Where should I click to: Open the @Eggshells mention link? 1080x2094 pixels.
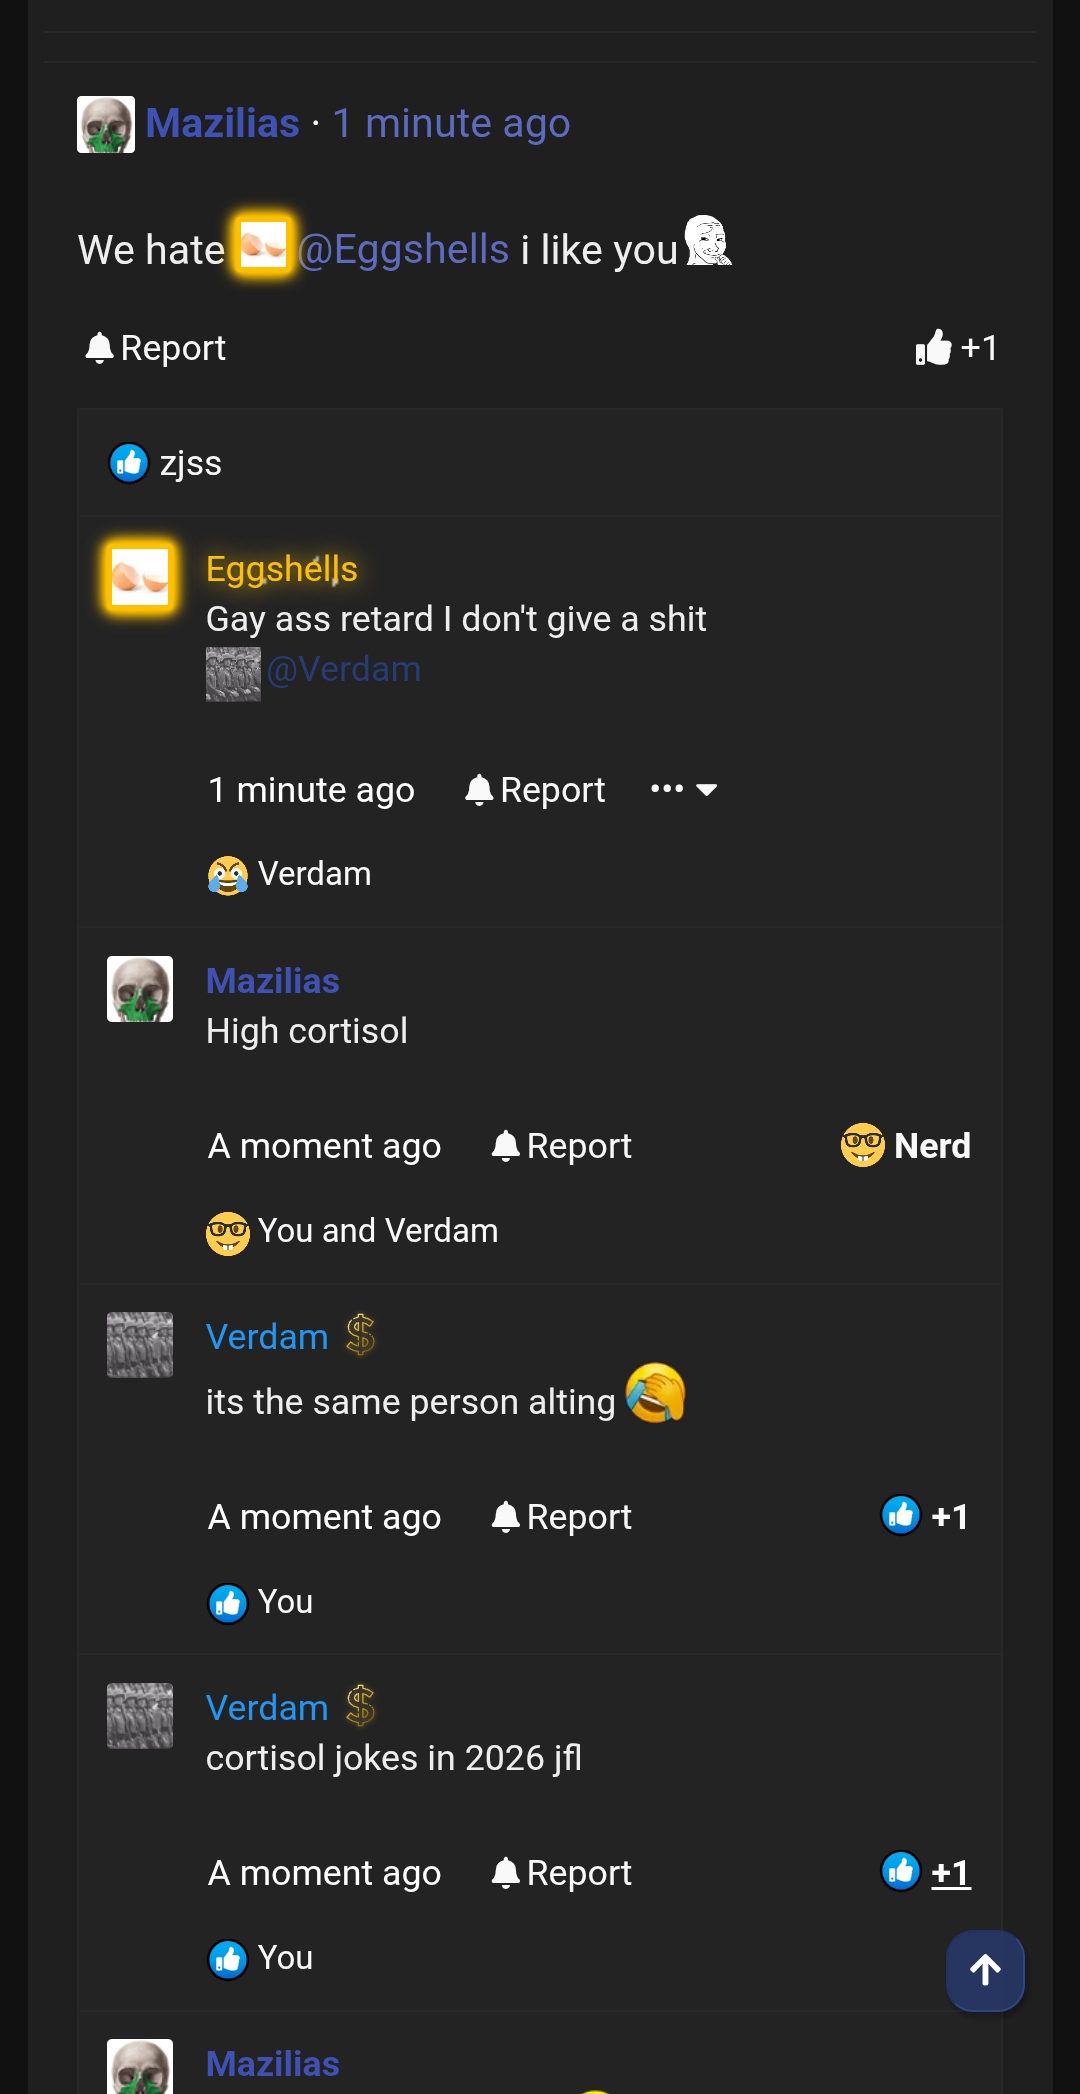[405, 249]
